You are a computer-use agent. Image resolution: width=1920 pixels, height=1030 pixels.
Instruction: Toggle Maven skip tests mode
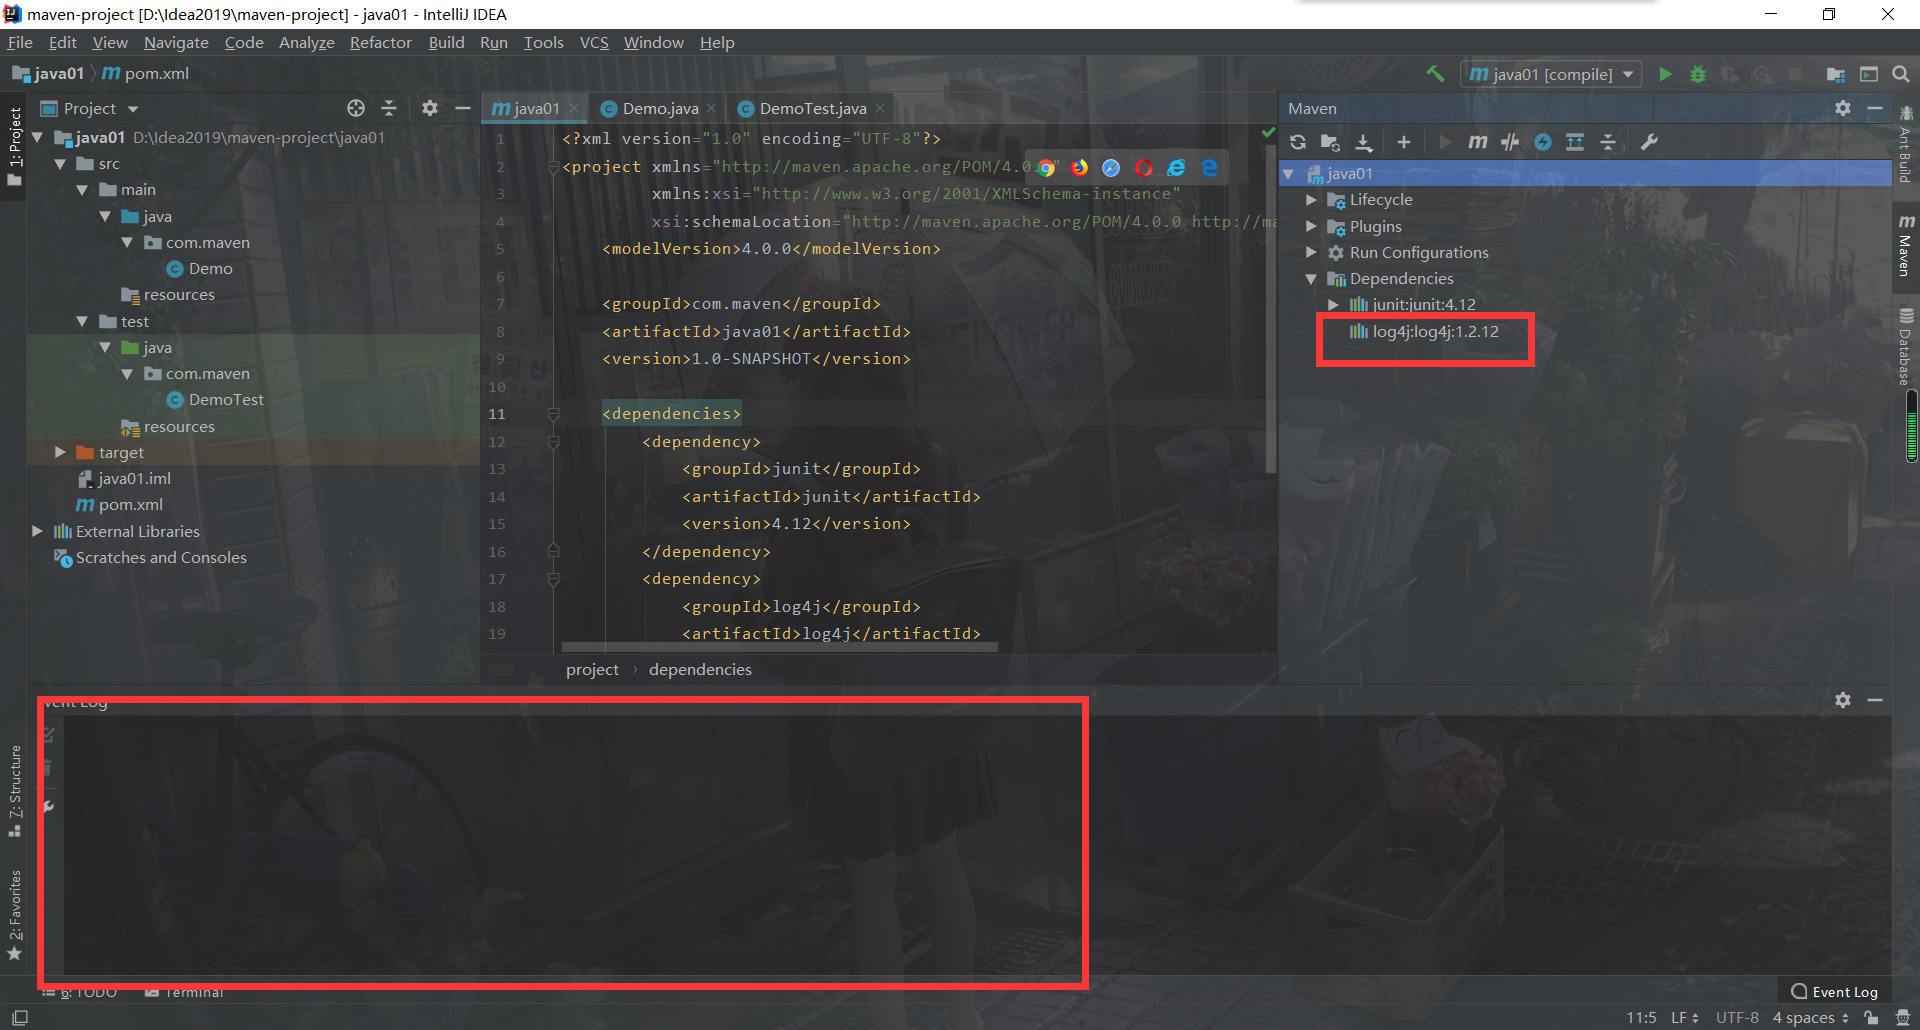point(1543,142)
